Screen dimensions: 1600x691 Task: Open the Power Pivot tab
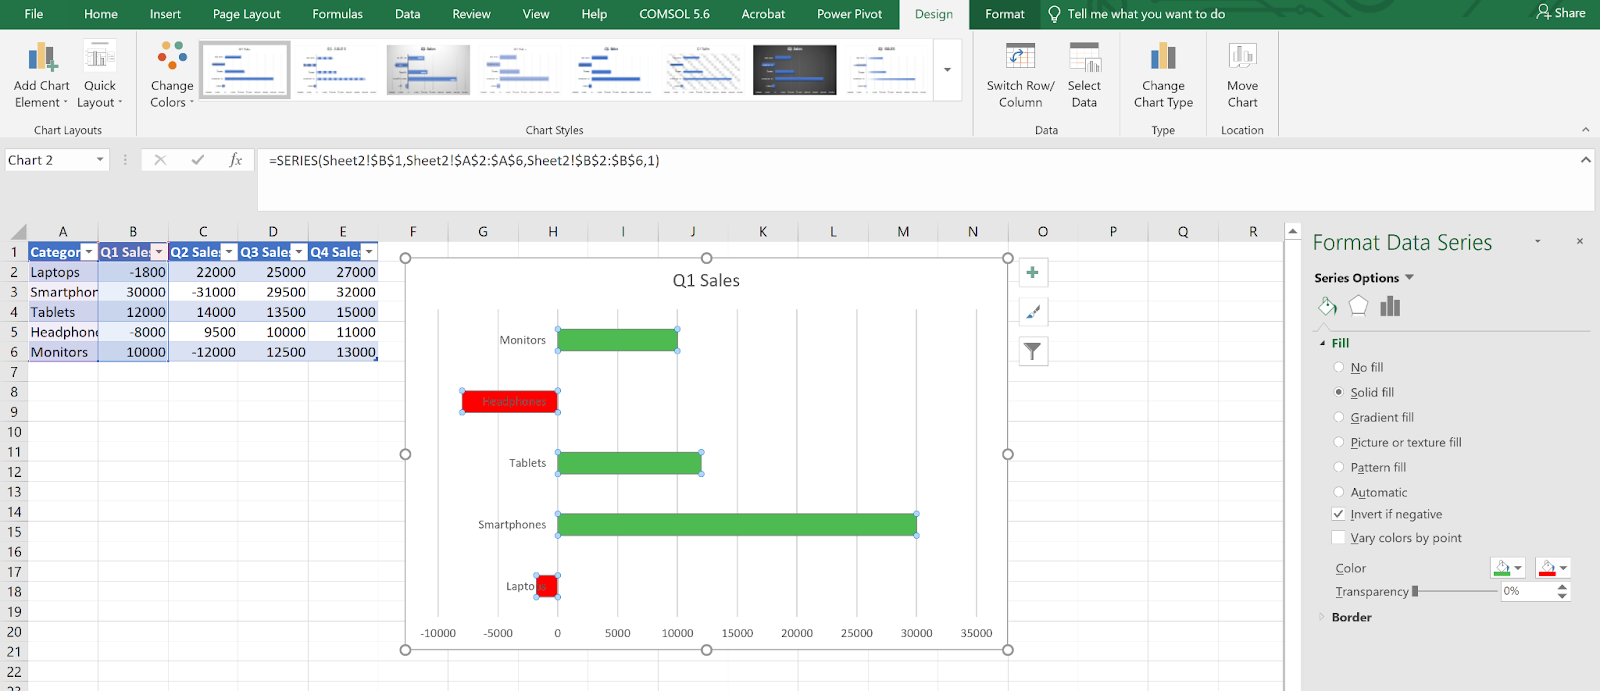[x=849, y=14]
